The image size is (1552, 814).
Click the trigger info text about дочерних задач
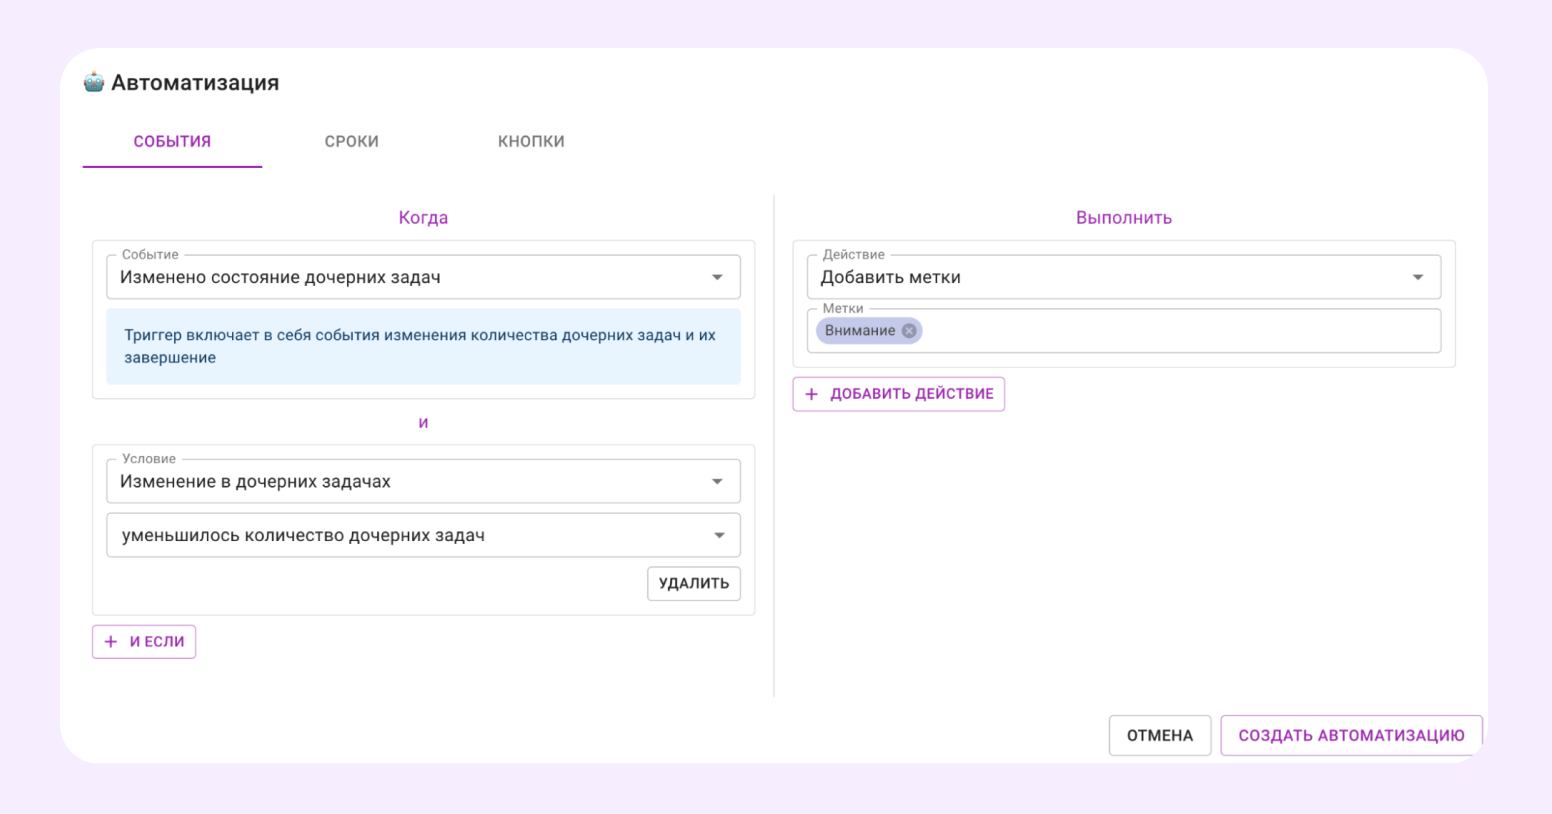pos(420,346)
